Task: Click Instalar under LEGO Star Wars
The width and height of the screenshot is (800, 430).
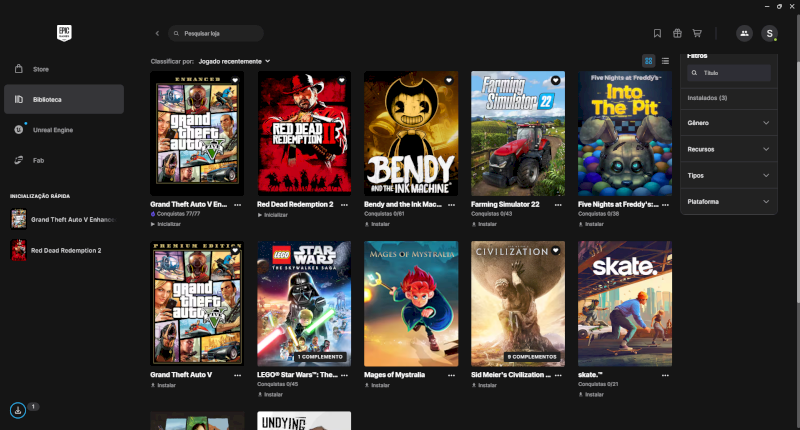Action: 270,394
